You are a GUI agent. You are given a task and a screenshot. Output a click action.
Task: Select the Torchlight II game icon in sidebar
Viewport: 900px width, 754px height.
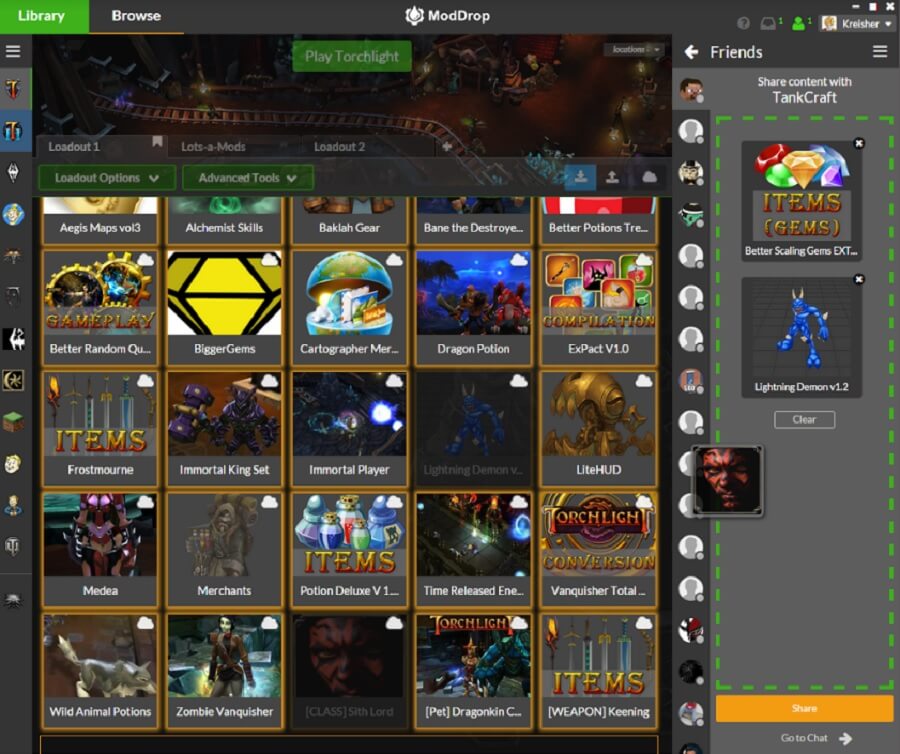(13, 131)
